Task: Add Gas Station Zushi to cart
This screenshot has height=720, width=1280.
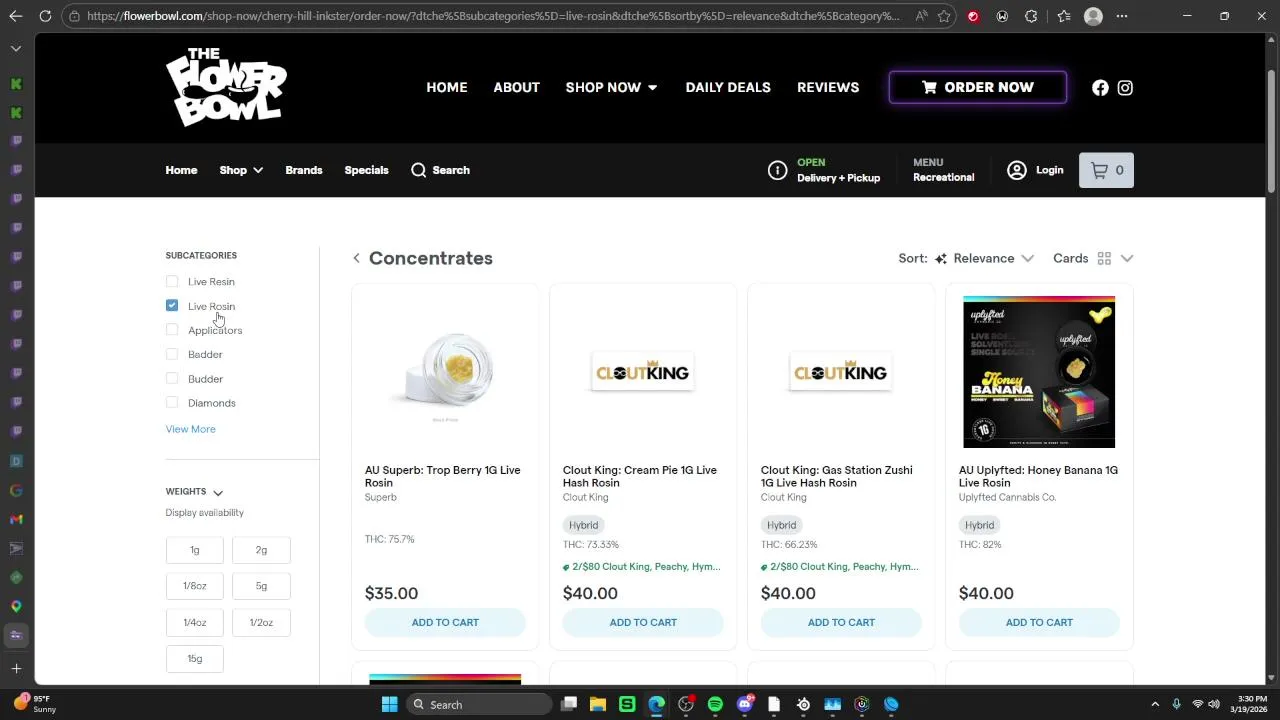Action: click(841, 622)
